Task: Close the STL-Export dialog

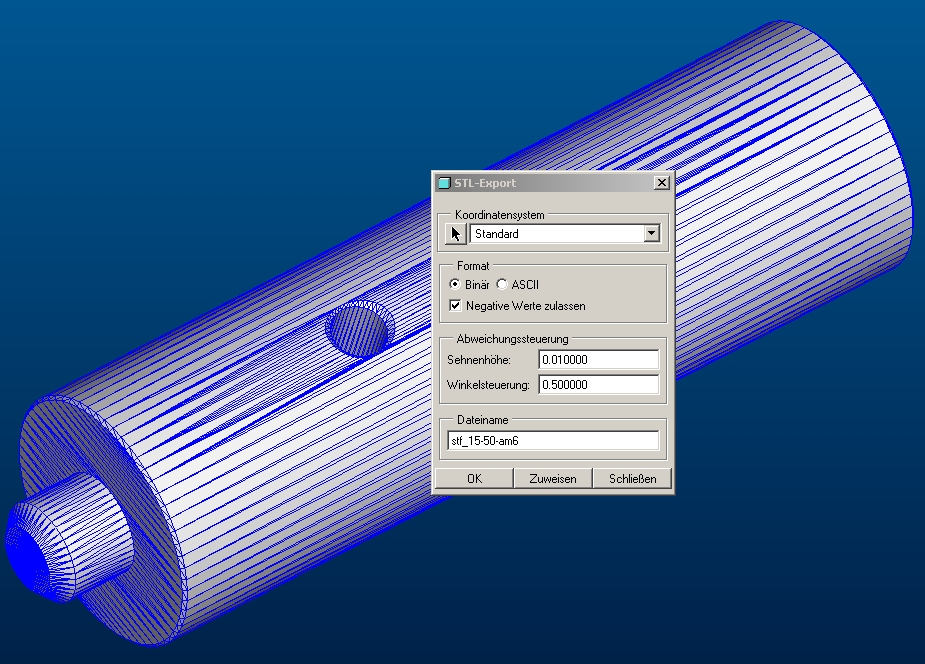Action: [662, 183]
